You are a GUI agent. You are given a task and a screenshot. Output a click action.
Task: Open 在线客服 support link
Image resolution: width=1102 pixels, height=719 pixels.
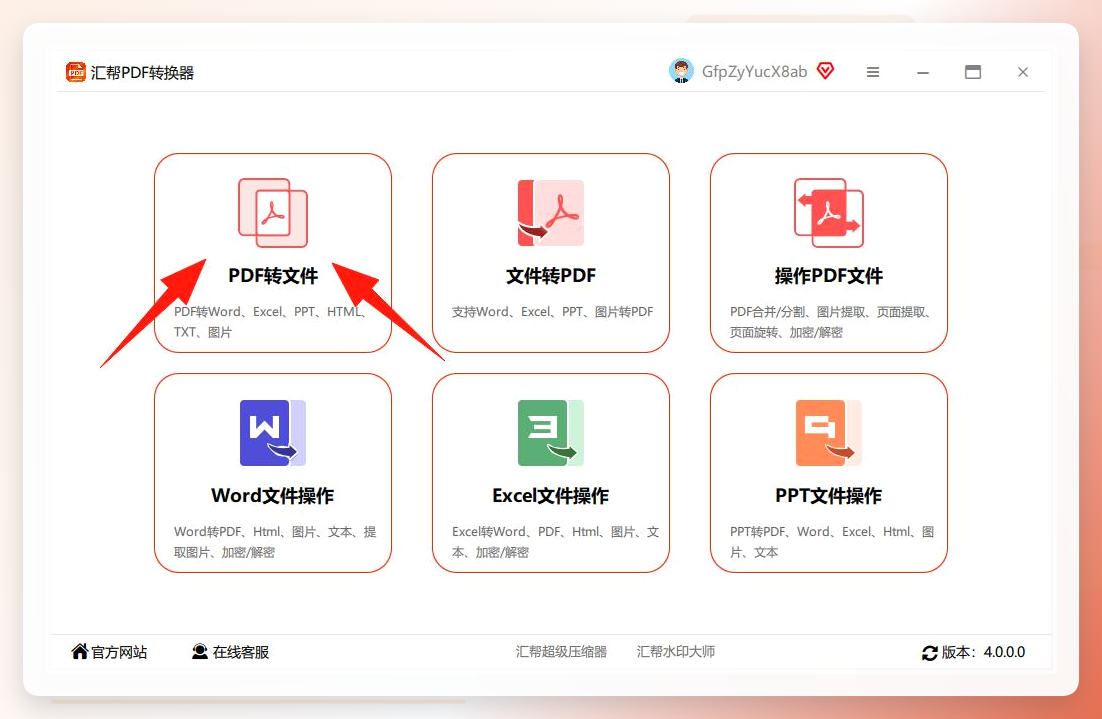[x=240, y=652]
